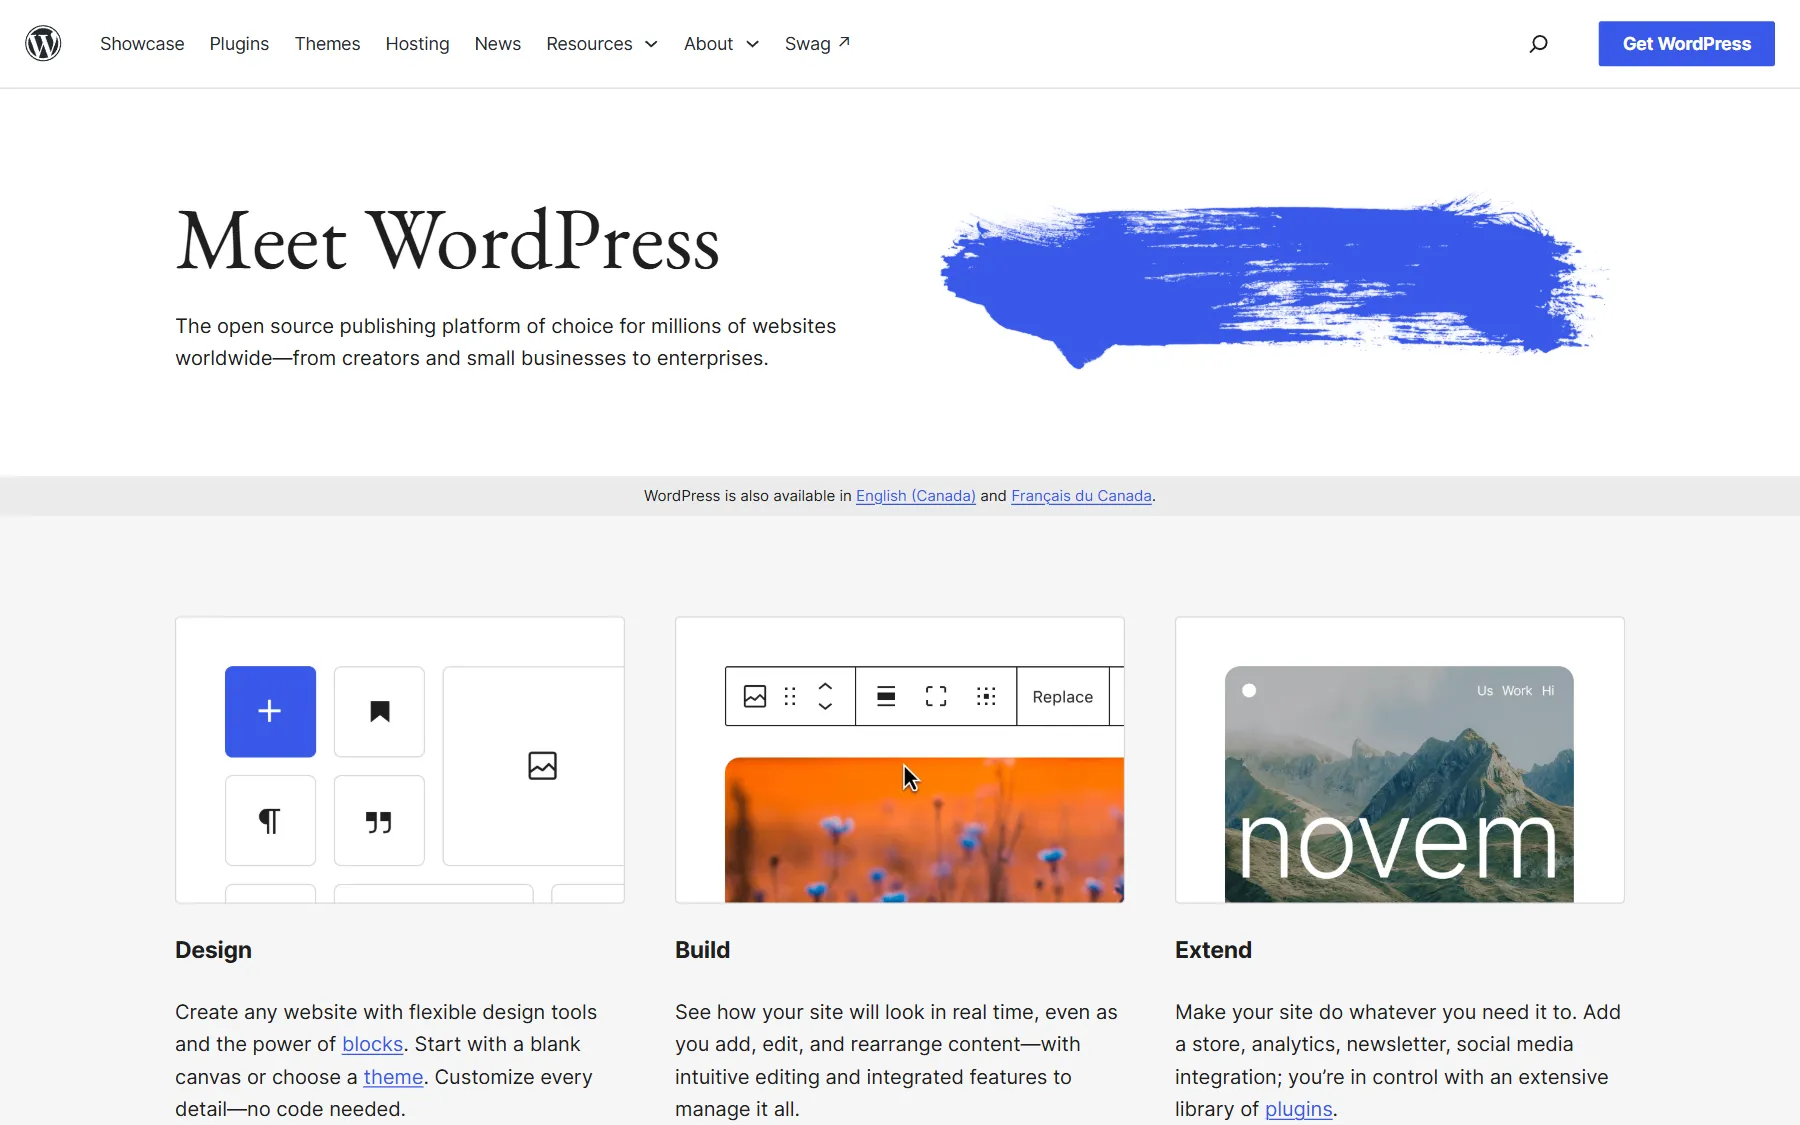Click the novem mountain theme thumbnail
1800x1125 pixels.
pyautogui.click(x=1399, y=784)
